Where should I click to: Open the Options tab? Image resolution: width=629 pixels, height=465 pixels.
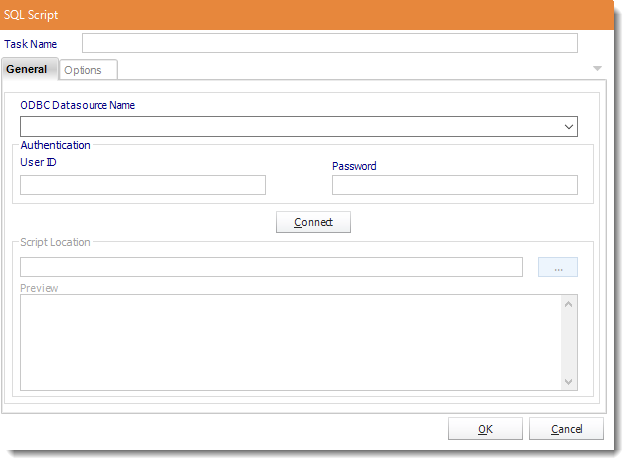(x=88, y=70)
